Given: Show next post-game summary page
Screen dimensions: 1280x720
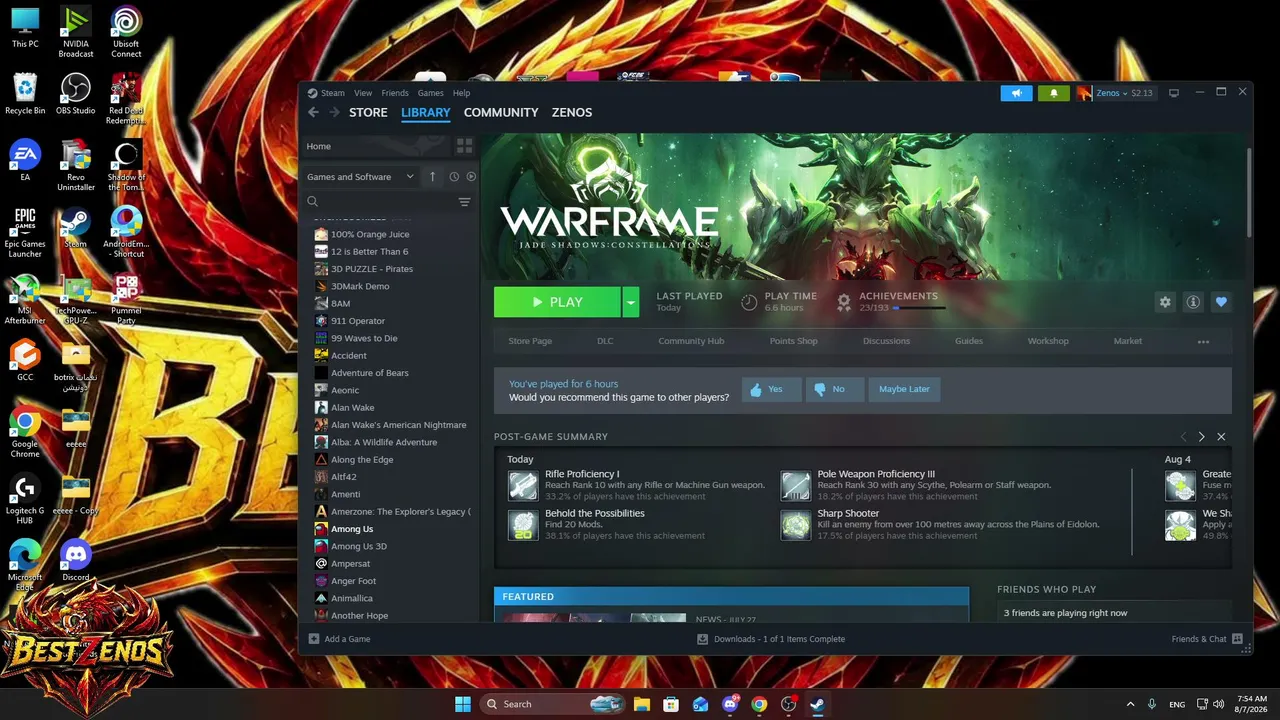Looking at the screenshot, I should 1202,437.
